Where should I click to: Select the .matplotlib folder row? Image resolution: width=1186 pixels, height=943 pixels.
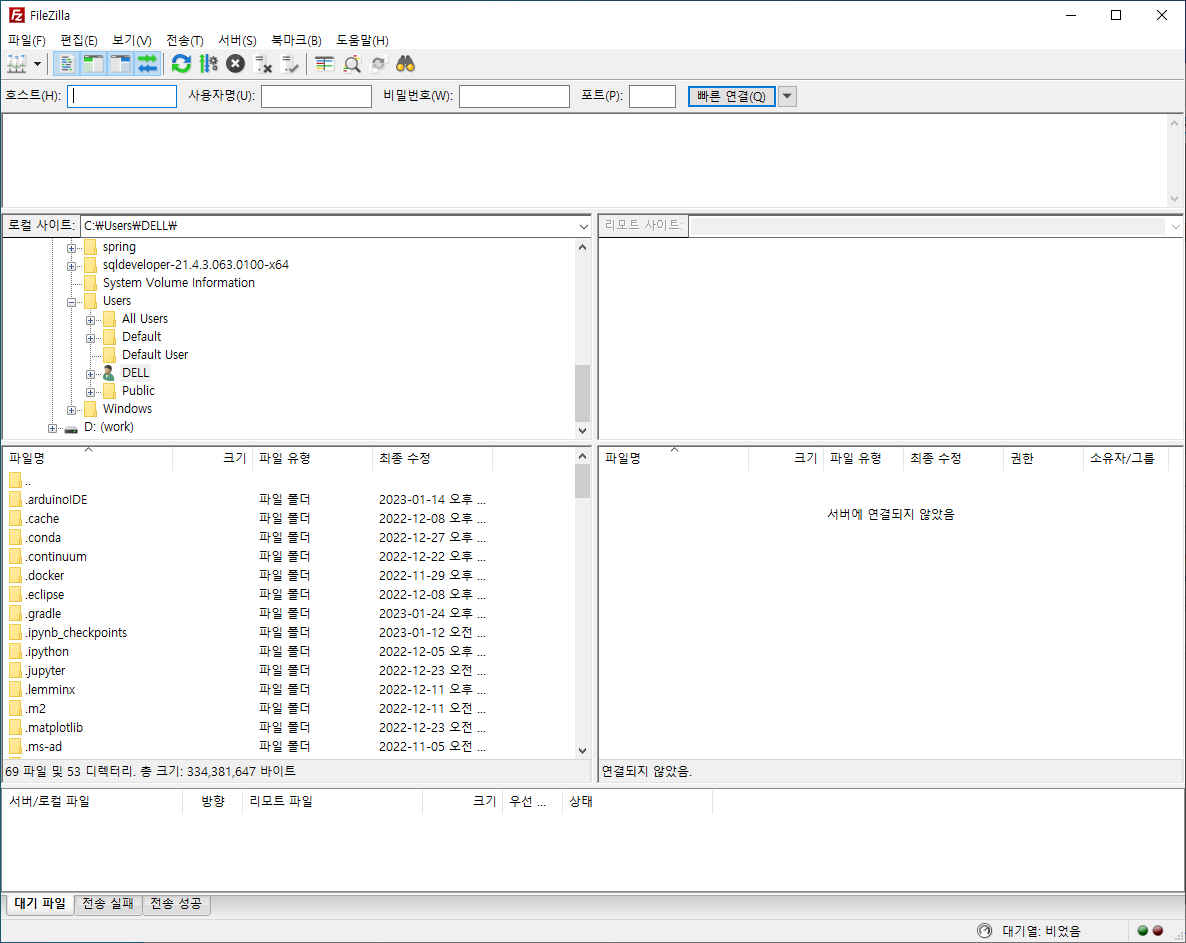coord(287,727)
